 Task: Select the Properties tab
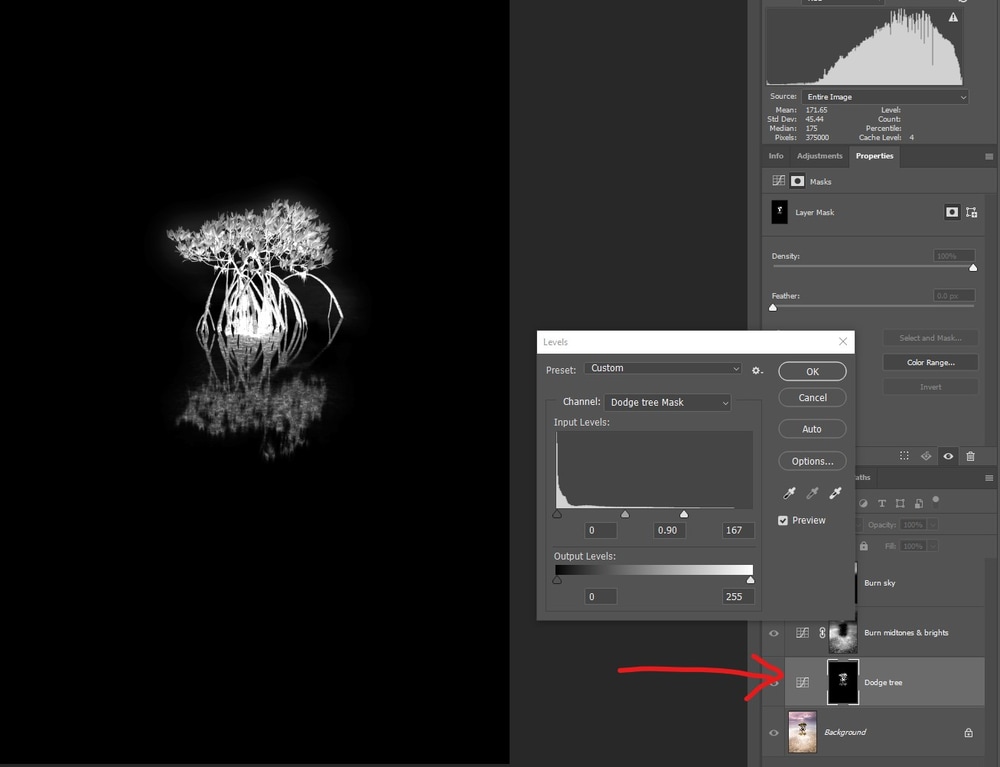tap(874, 156)
